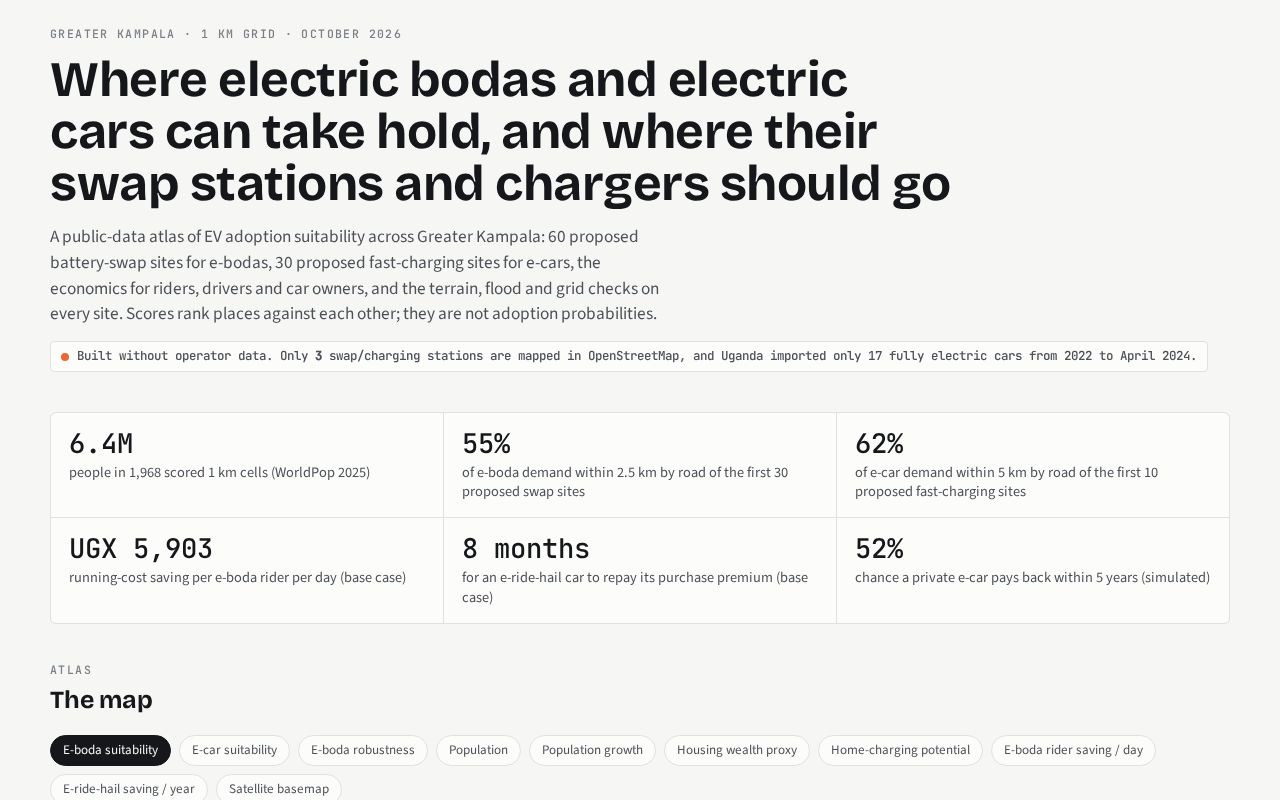Choose the Population growth layer
Image resolution: width=1280 pixels, height=800 pixels.
click(592, 750)
